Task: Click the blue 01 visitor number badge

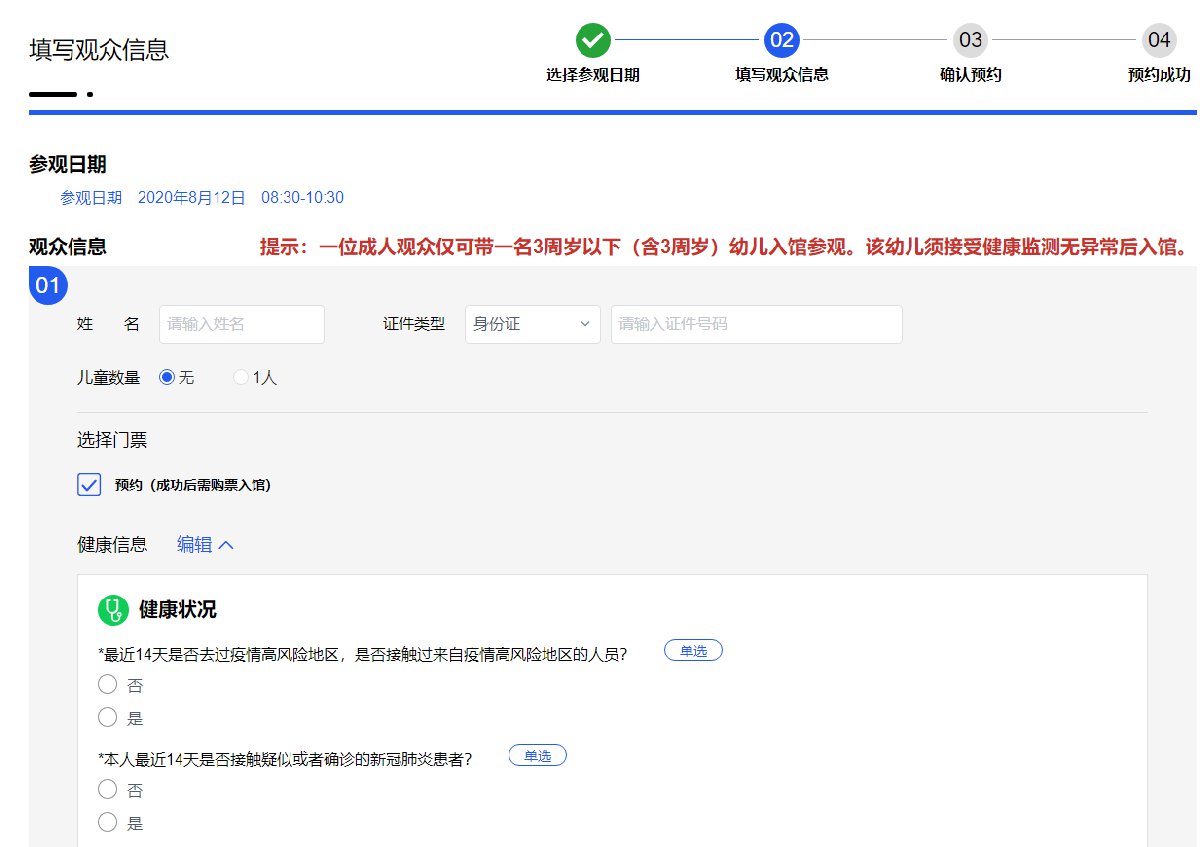Action: tap(48, 286)
